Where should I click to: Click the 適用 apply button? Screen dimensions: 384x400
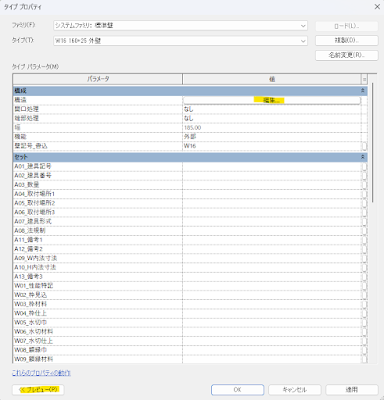click(352, 389)
